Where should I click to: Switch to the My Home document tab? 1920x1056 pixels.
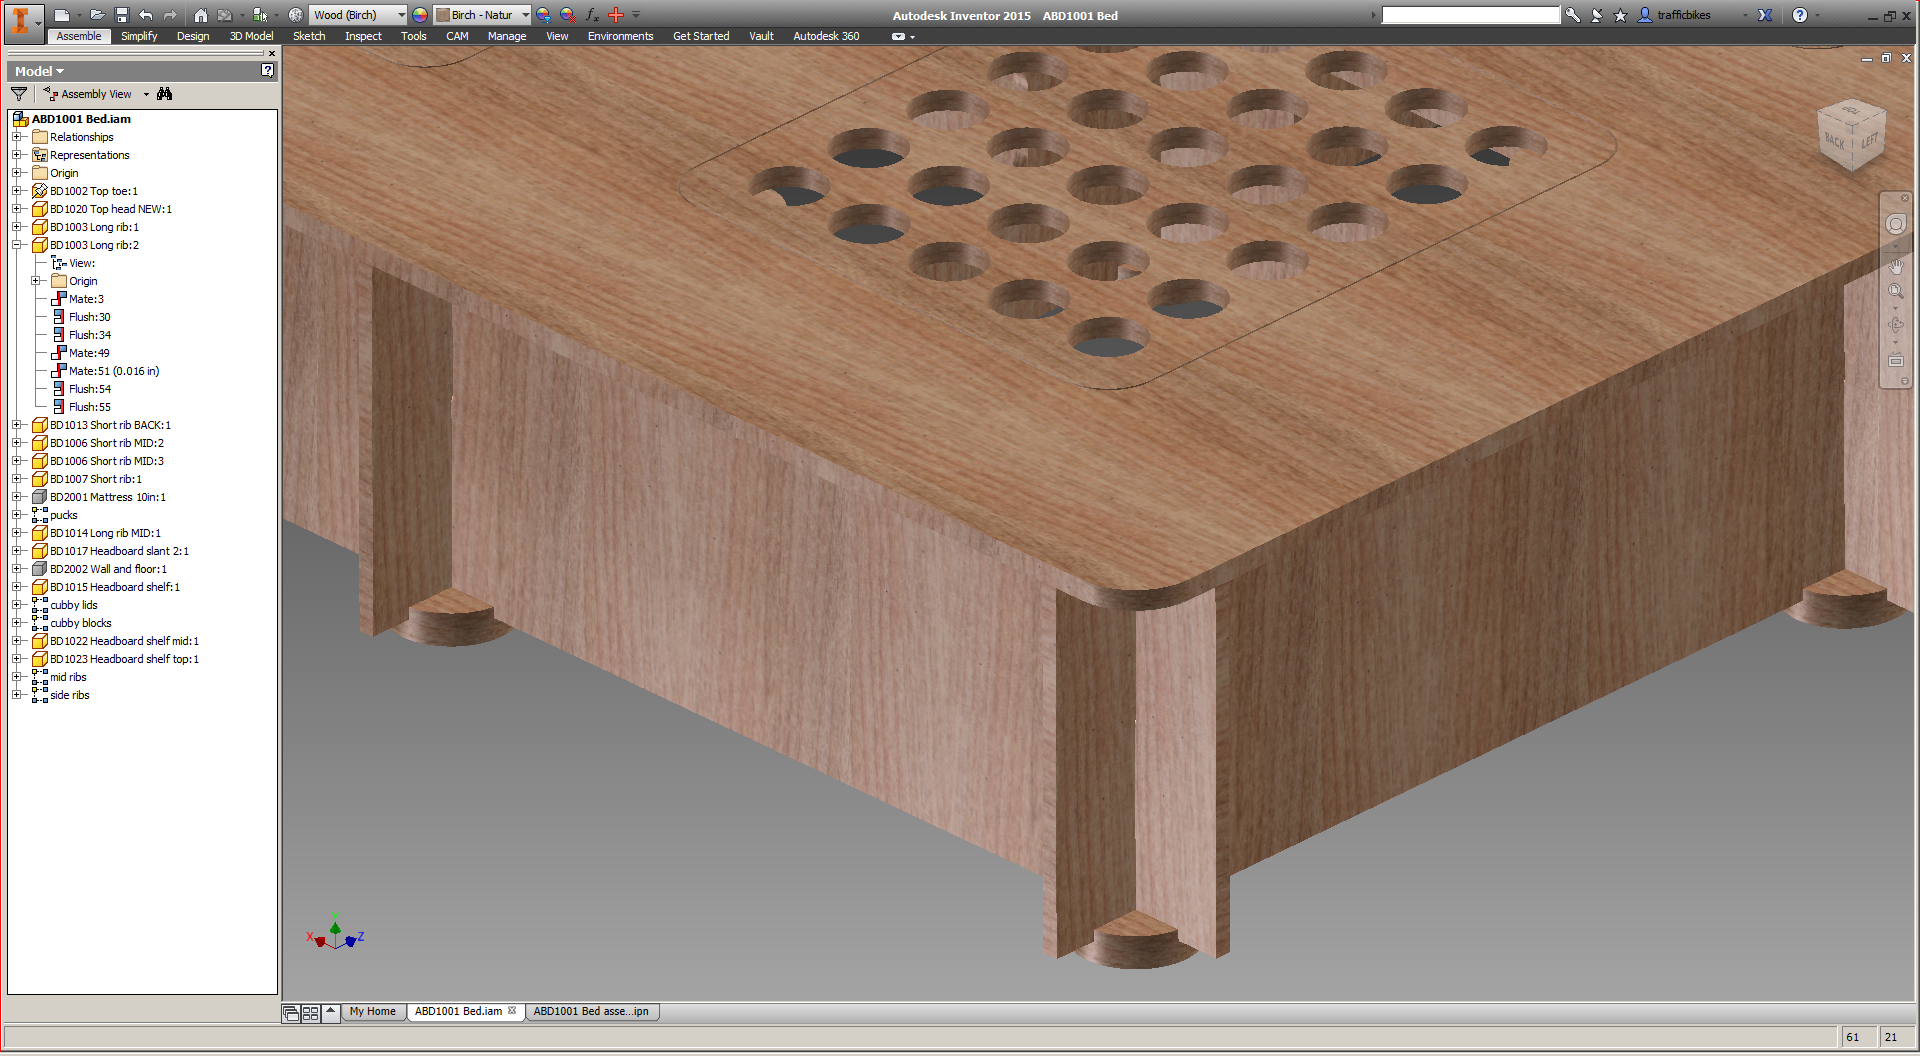pyautogui.click(x=373, y=1012)
